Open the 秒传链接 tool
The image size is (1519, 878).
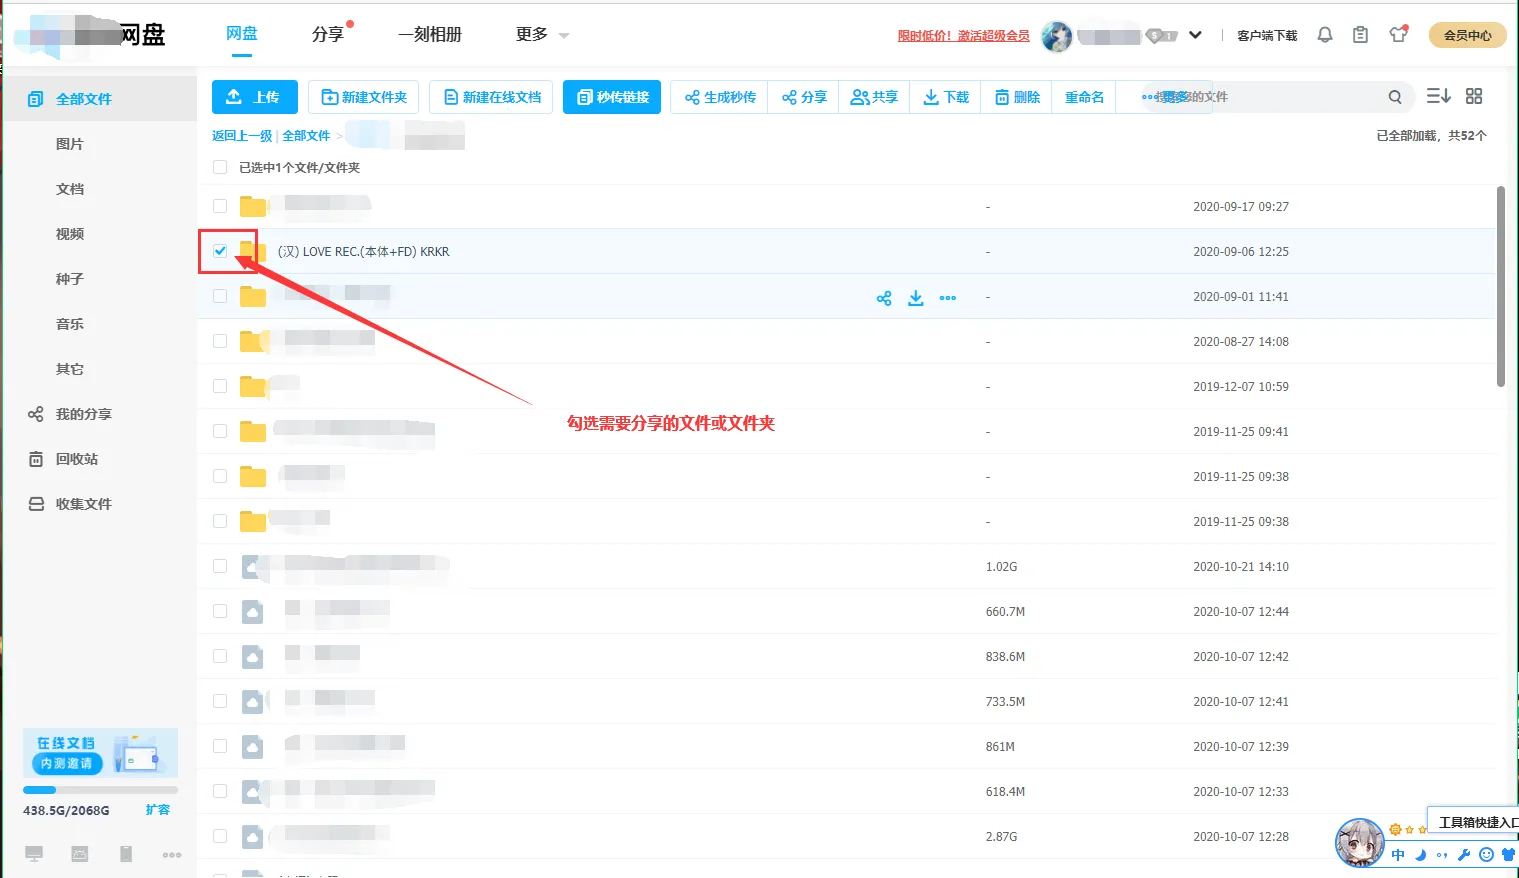tap(611, 96)
